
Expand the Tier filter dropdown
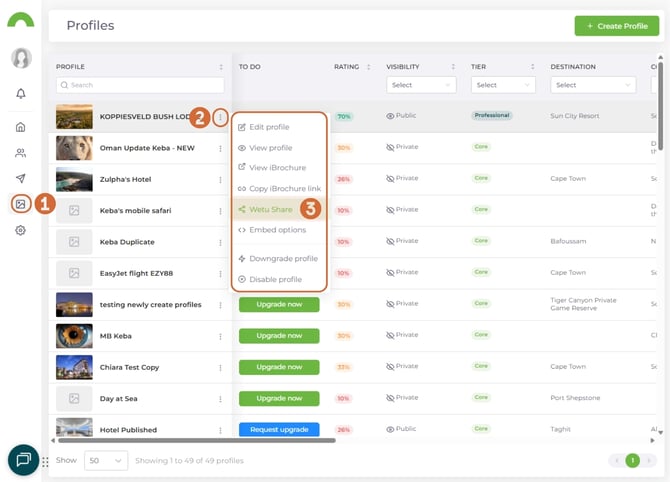click(502, 85)
